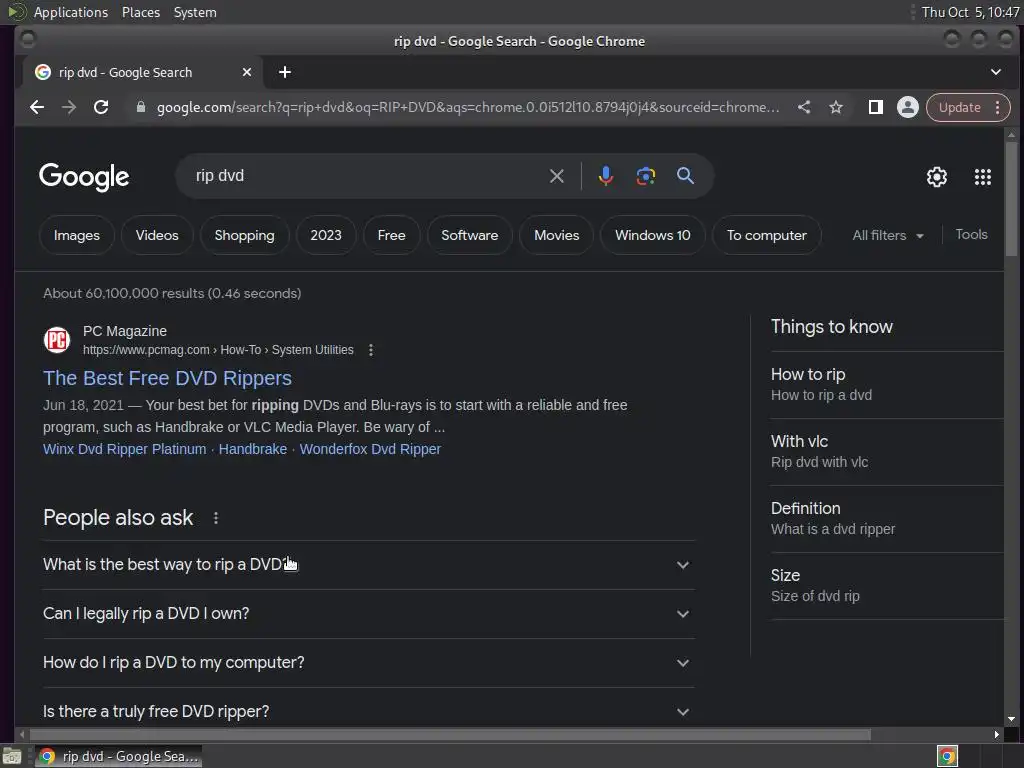Click the address bar URL
The height and width of the screenshot is (768, 1024).
coord(468,107)
